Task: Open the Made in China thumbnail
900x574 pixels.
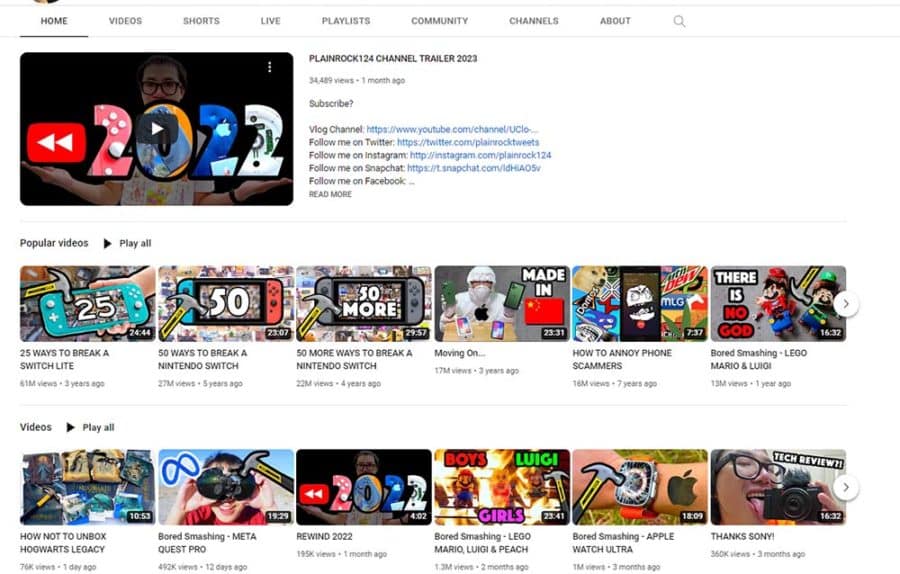Action: point(502,304)
